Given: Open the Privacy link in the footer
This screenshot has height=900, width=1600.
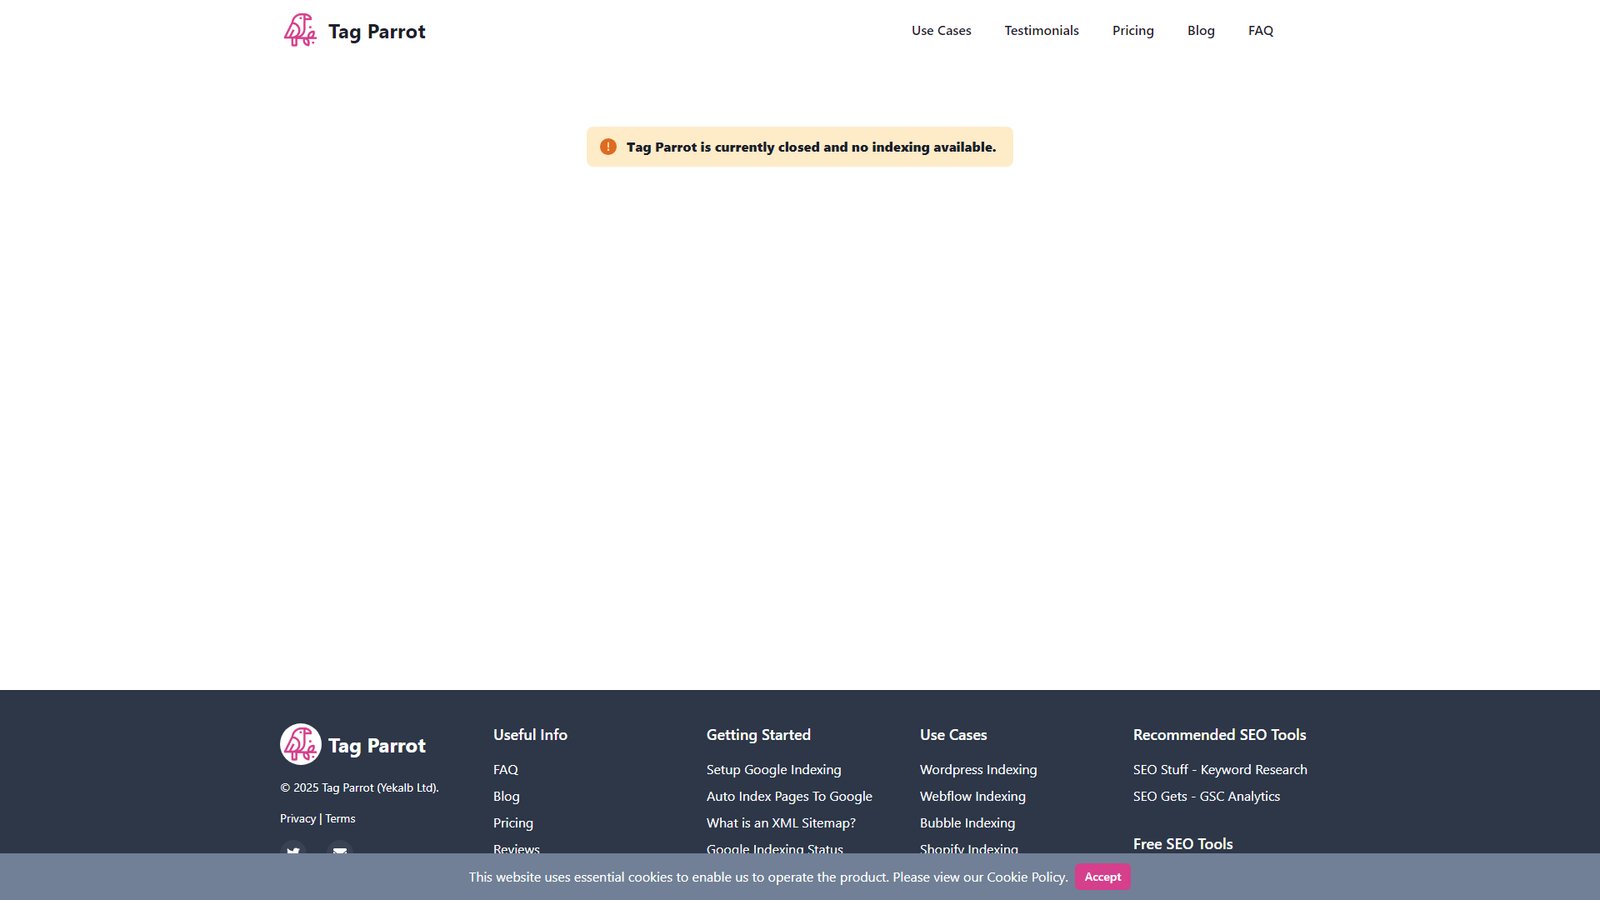Looking at the screenshot, I should coord(298,818).
